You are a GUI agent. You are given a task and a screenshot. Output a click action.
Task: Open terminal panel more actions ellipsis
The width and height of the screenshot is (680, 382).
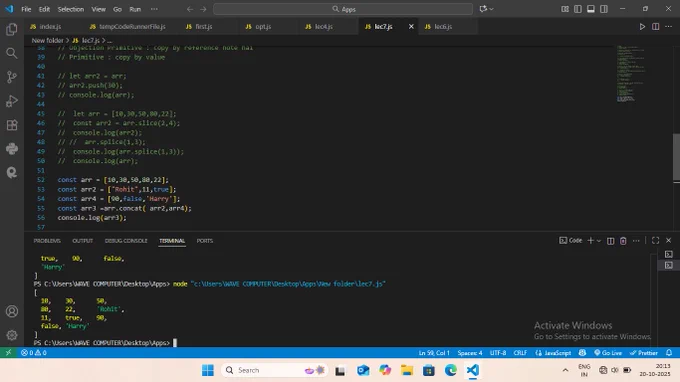tap(636, 241)
